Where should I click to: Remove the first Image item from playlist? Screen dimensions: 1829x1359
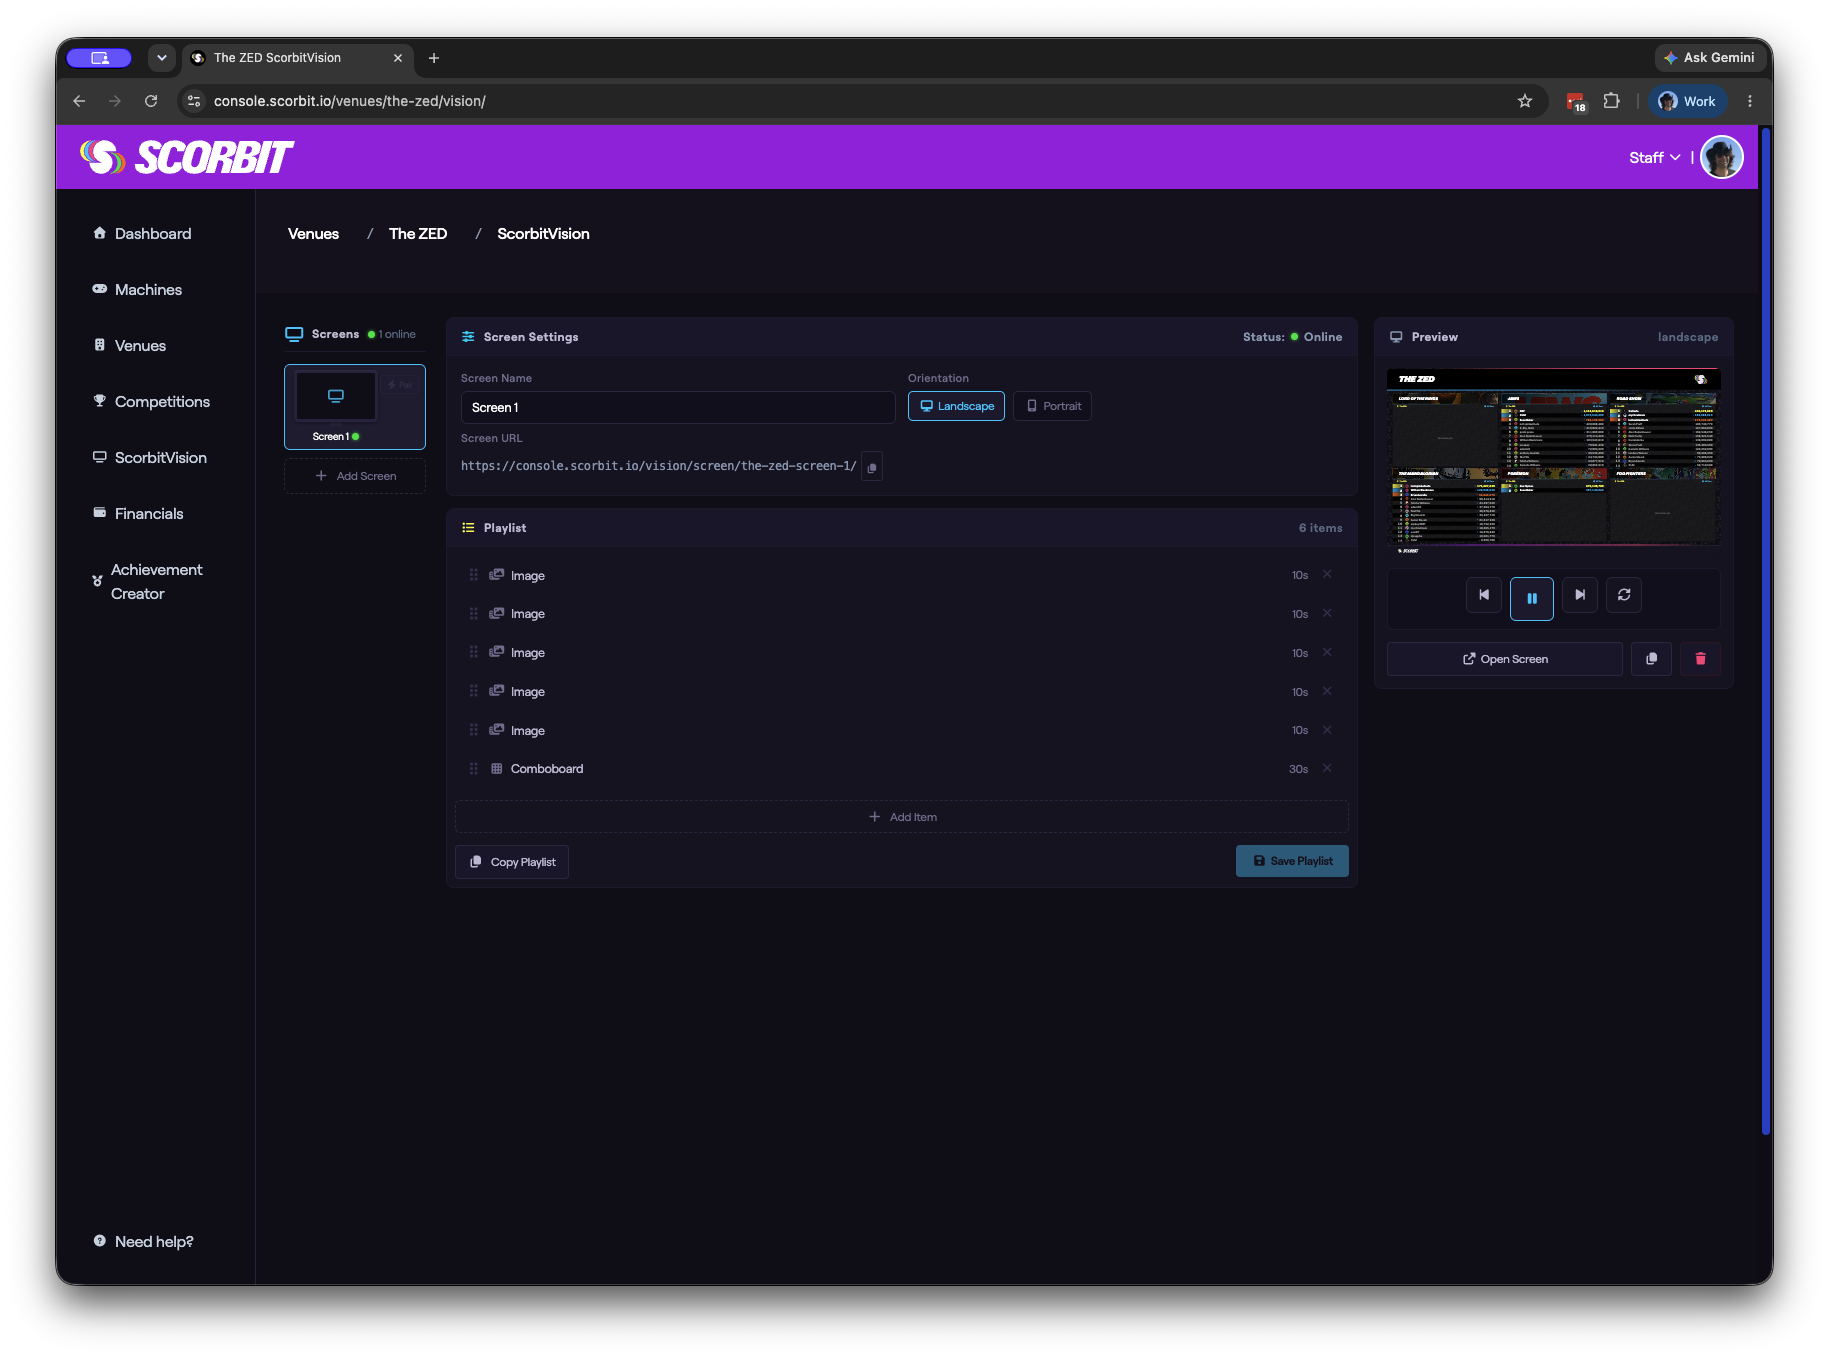coord(1327,574)
